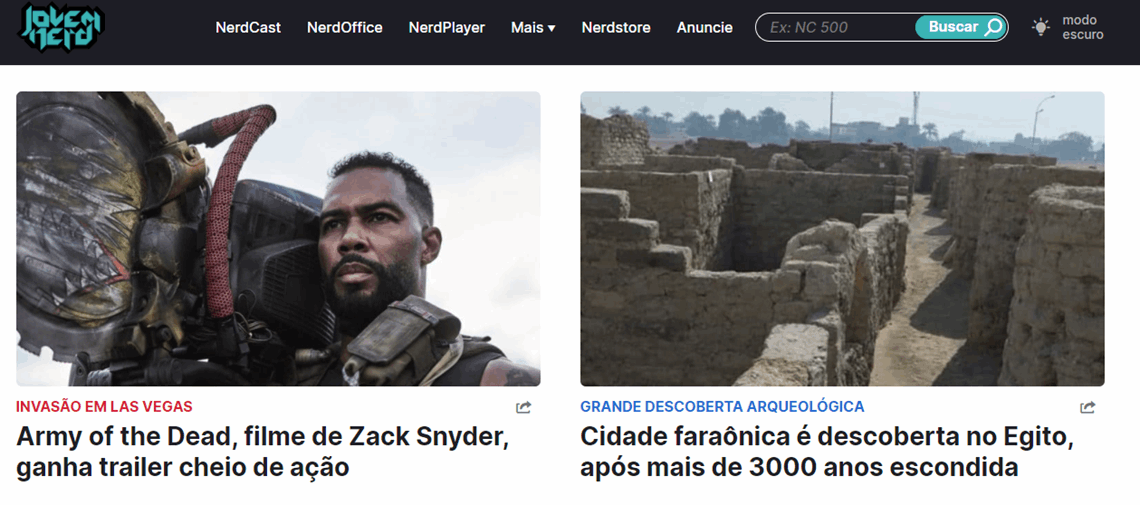Click the magnifying glass search icon

tap(993, 28)
